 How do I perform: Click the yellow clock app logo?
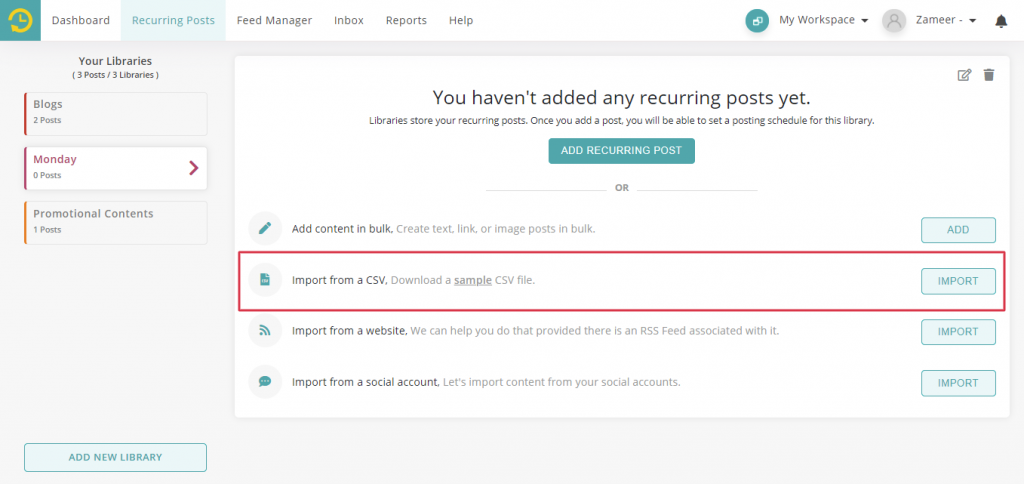(x=20, y=20)
